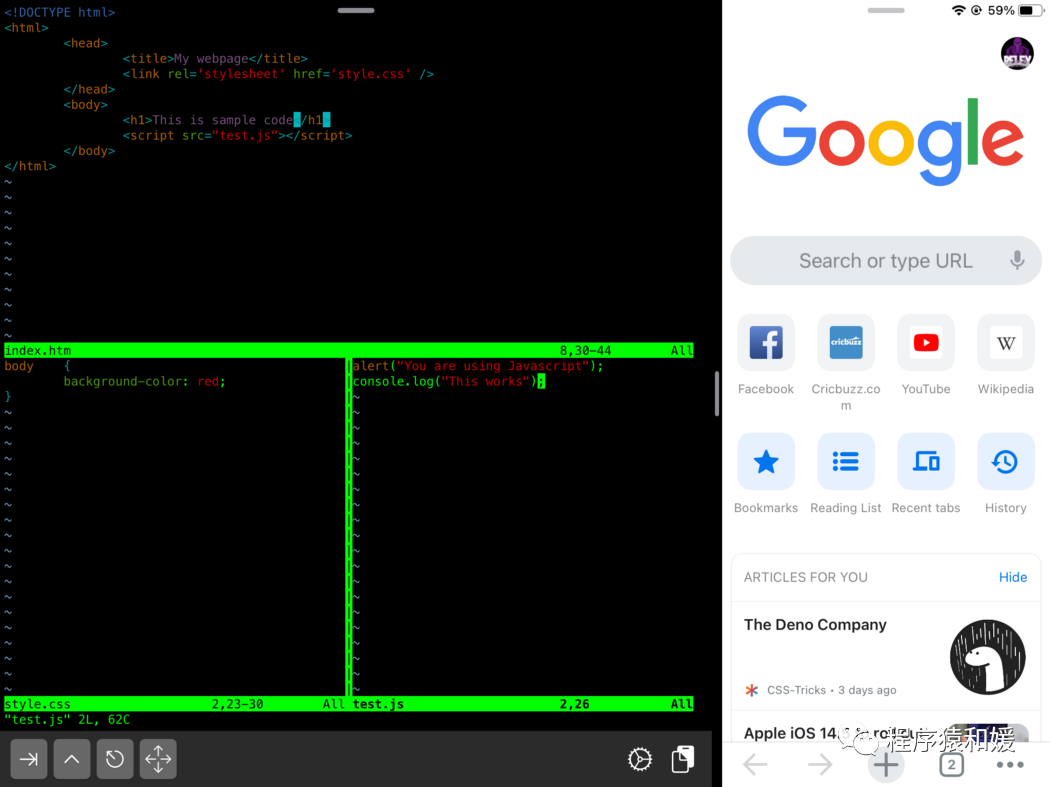
Task: Open terminal settings gear icon
Action: (640, 759)
